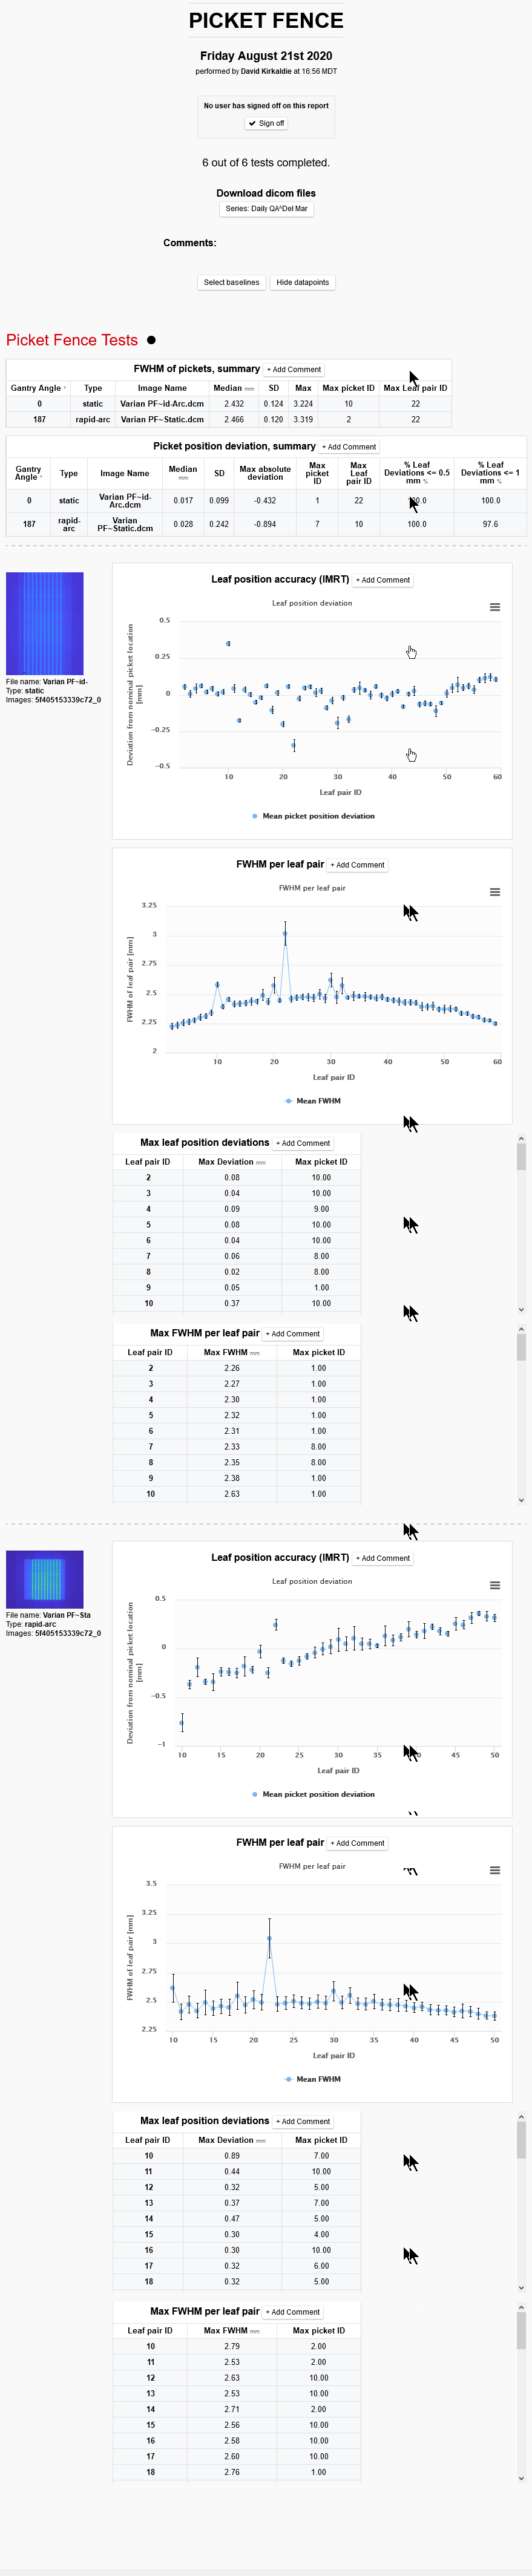Sort Picket position deviation summary by Gantry Angle

(28, 473)
